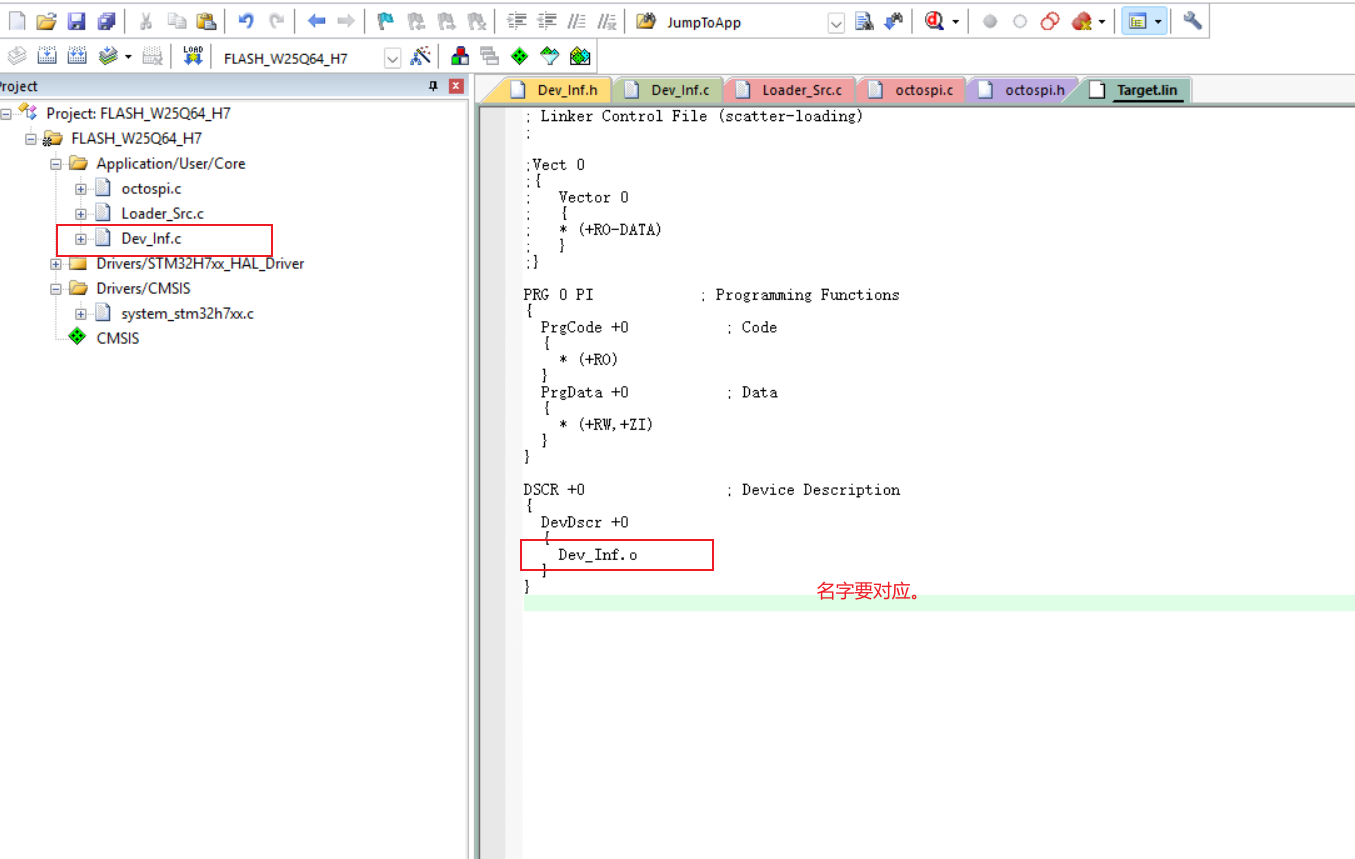Expand the Loader_Src.c file node

pos(81,214)
